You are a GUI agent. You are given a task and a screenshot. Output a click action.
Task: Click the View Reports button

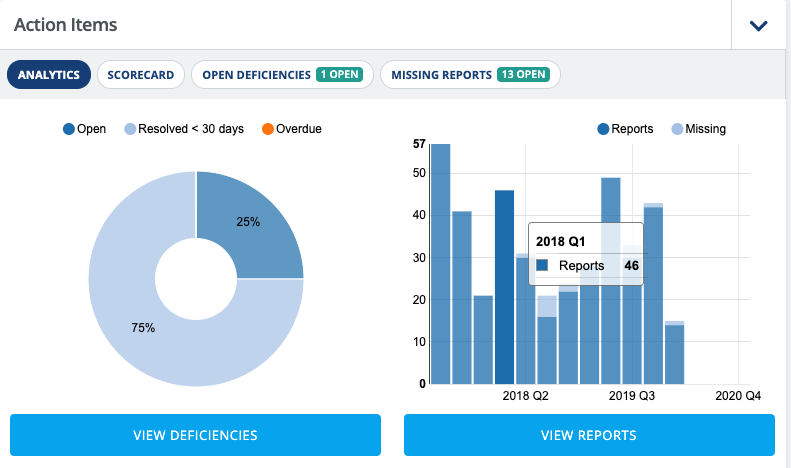[x=589, y=435]
